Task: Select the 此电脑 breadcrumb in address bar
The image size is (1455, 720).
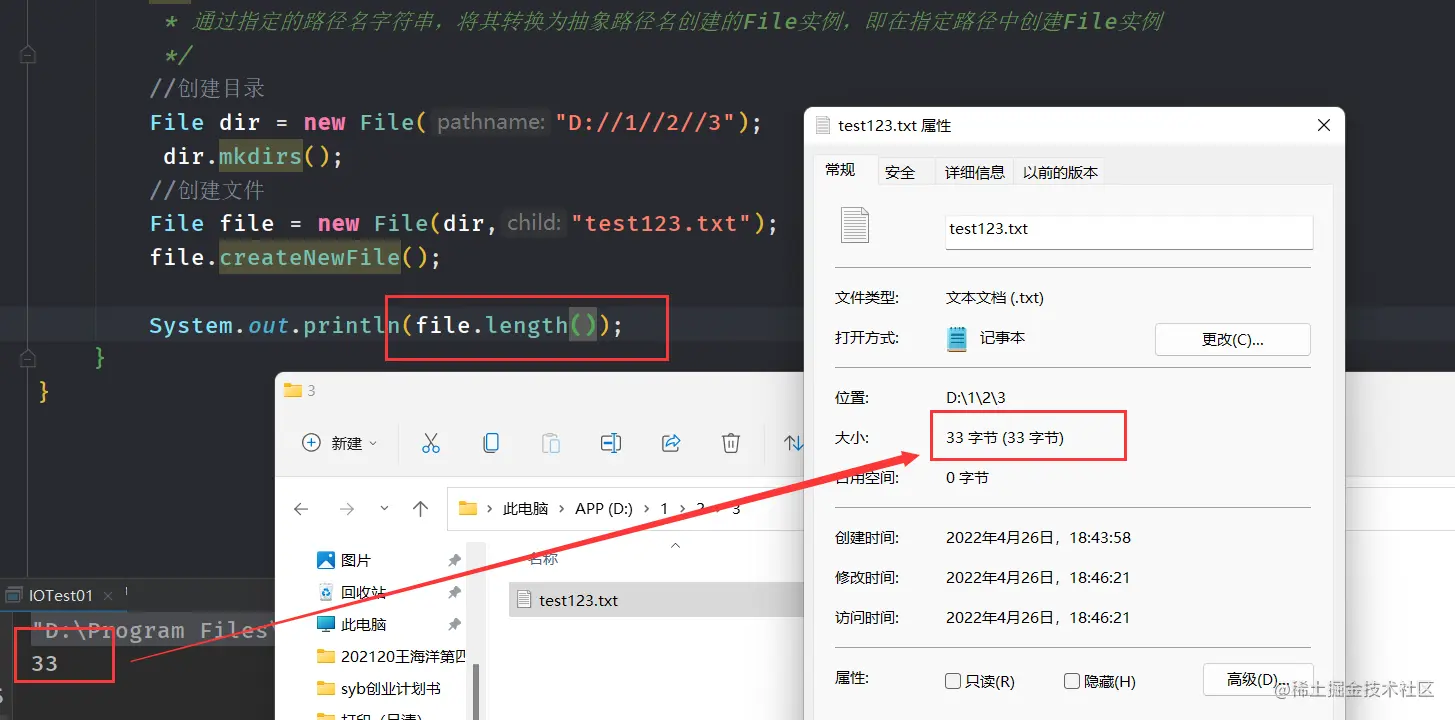Action: click(x=526, y=509)
